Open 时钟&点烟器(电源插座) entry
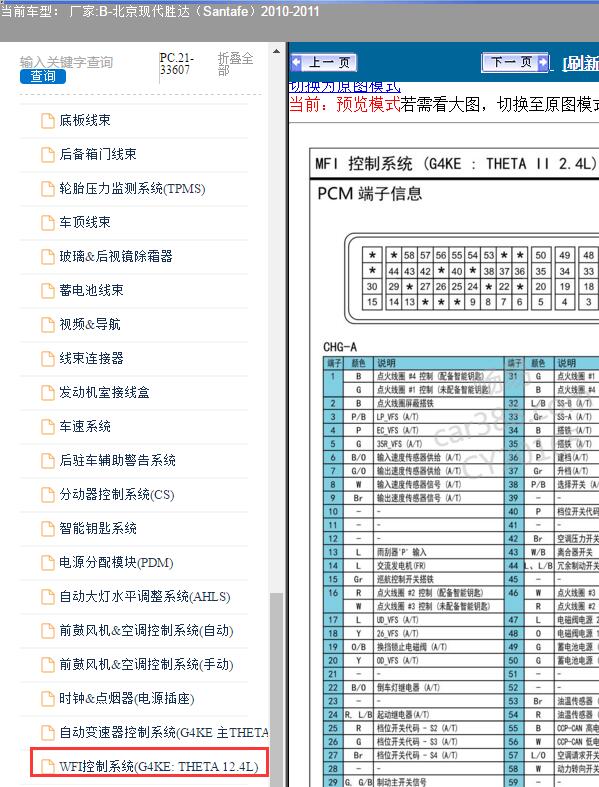Viewport: 599px width, 787px height. pos(127,699)
